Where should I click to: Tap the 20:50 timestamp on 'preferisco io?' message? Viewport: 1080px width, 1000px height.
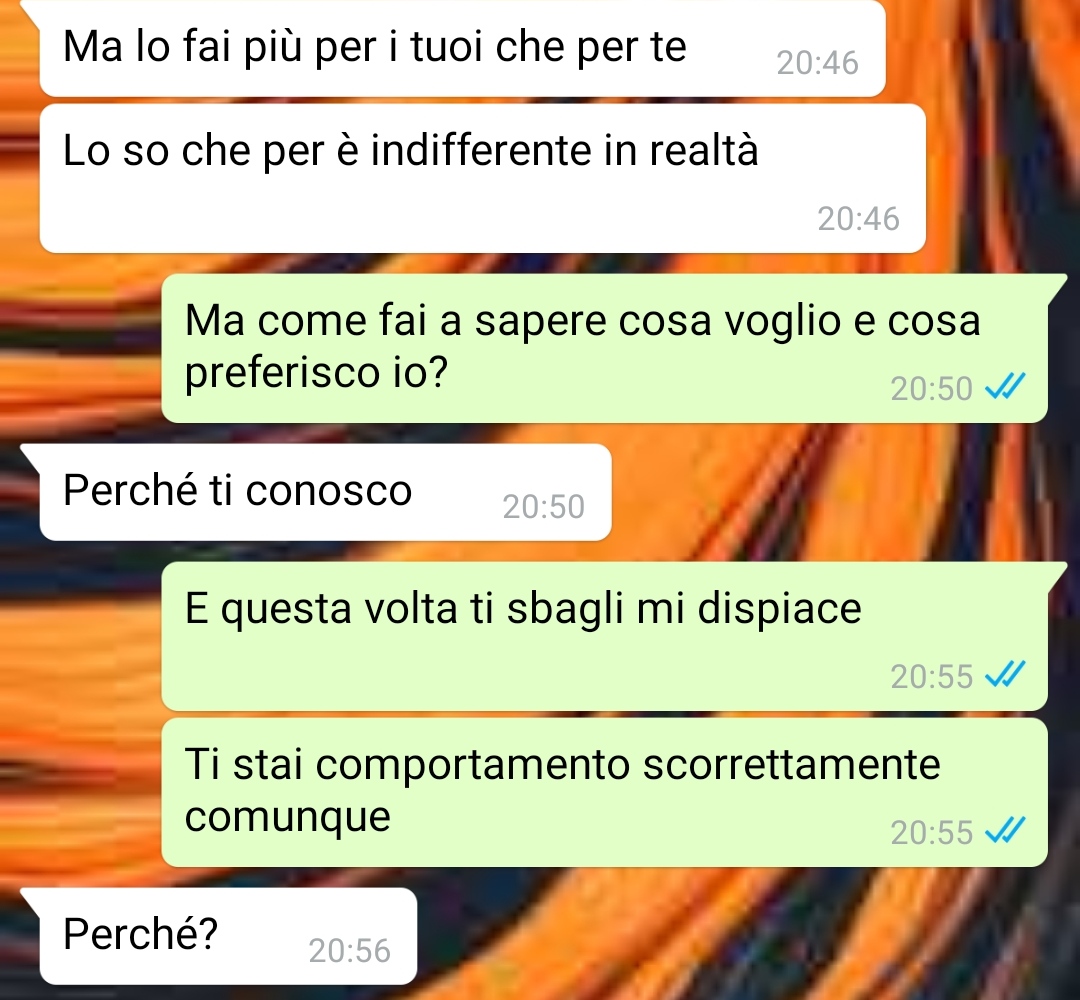pos(931,388)
